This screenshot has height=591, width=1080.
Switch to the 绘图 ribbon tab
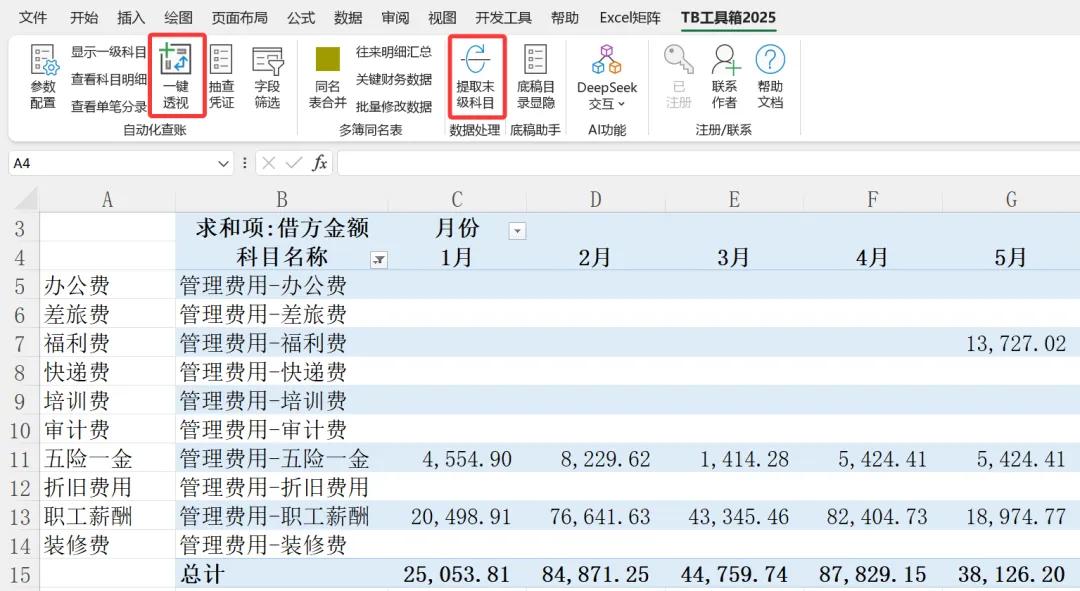pyautogui.click(x=178, y=17)
